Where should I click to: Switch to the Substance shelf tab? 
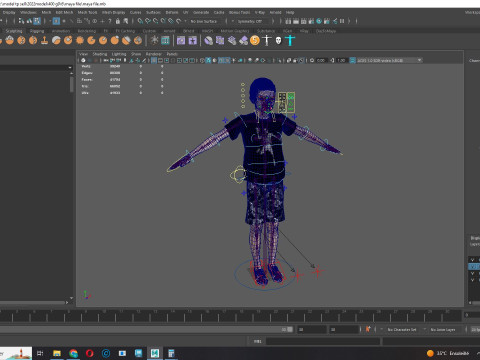point(266,31)
